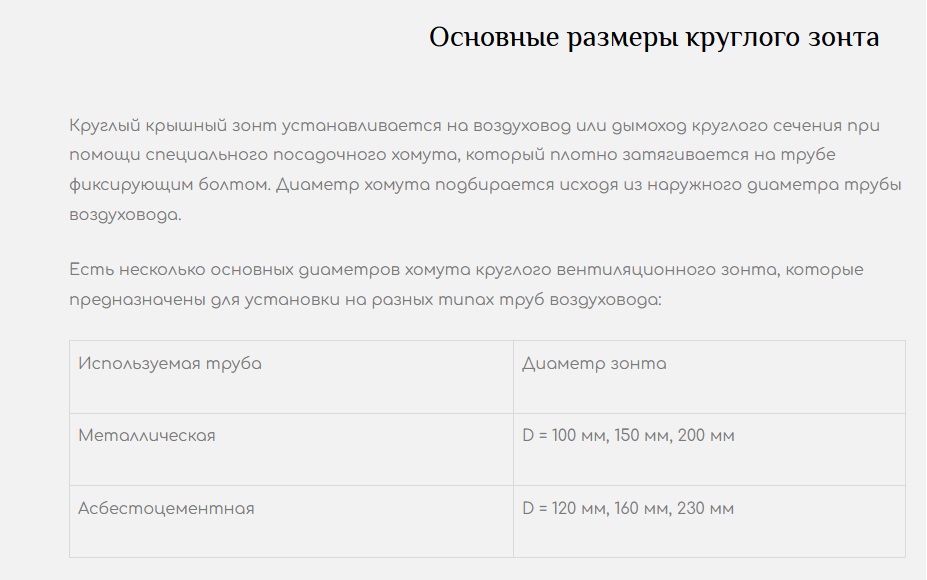Click the word "сечения" in the first paragraph
Screen dimensions: 927x580
pos(797,127)
